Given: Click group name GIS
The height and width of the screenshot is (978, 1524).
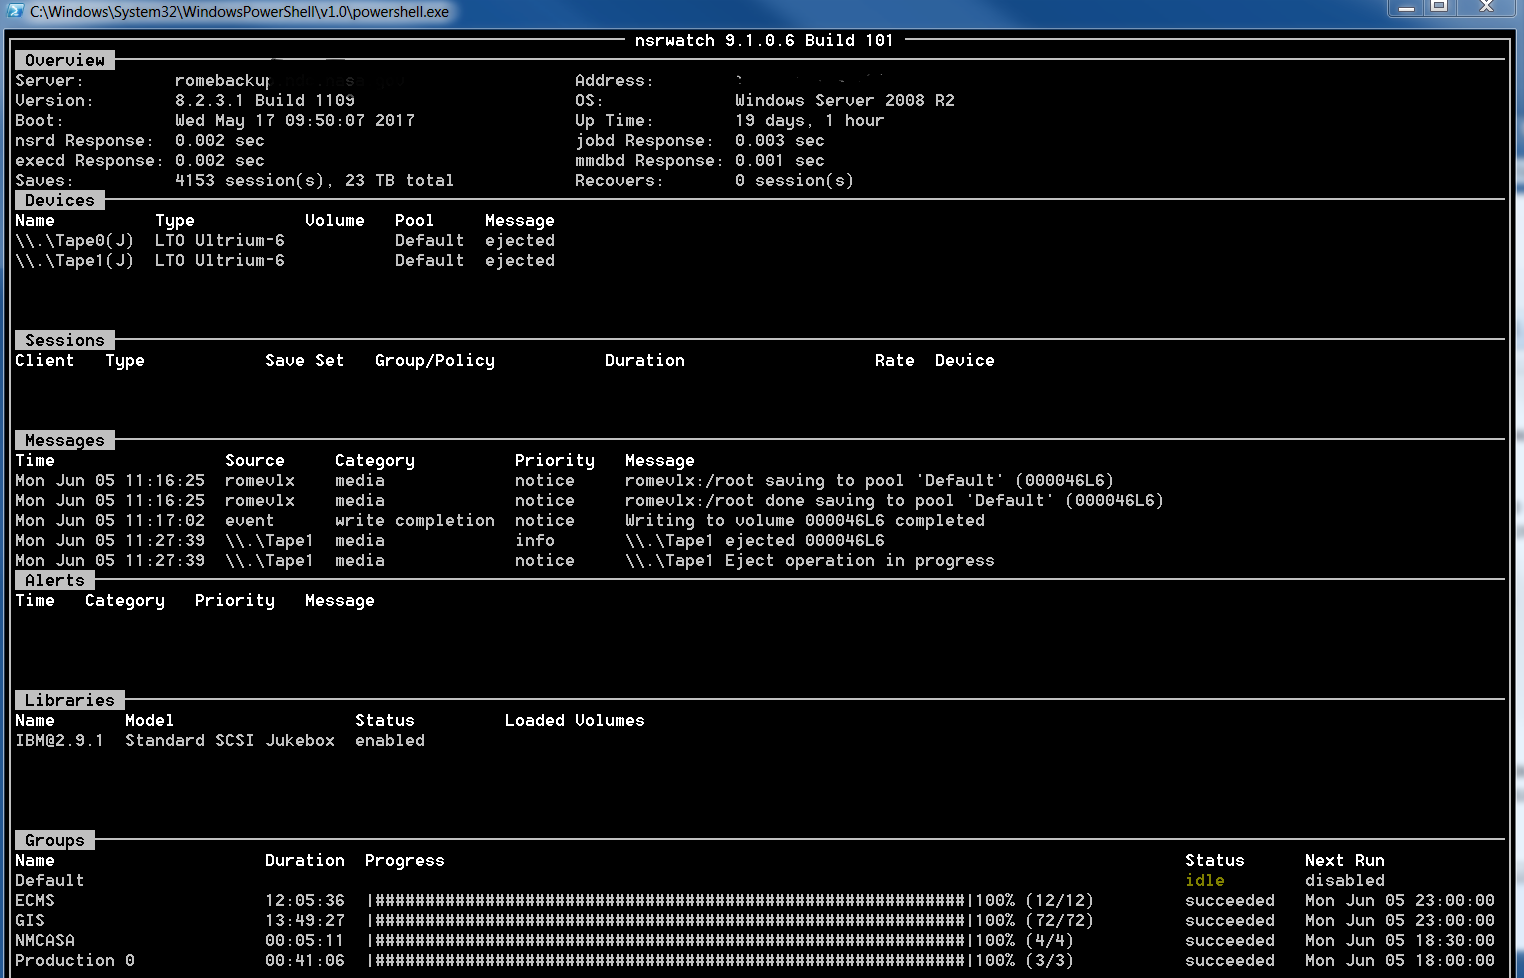Looking at the screenshot, I should point(30,920).
